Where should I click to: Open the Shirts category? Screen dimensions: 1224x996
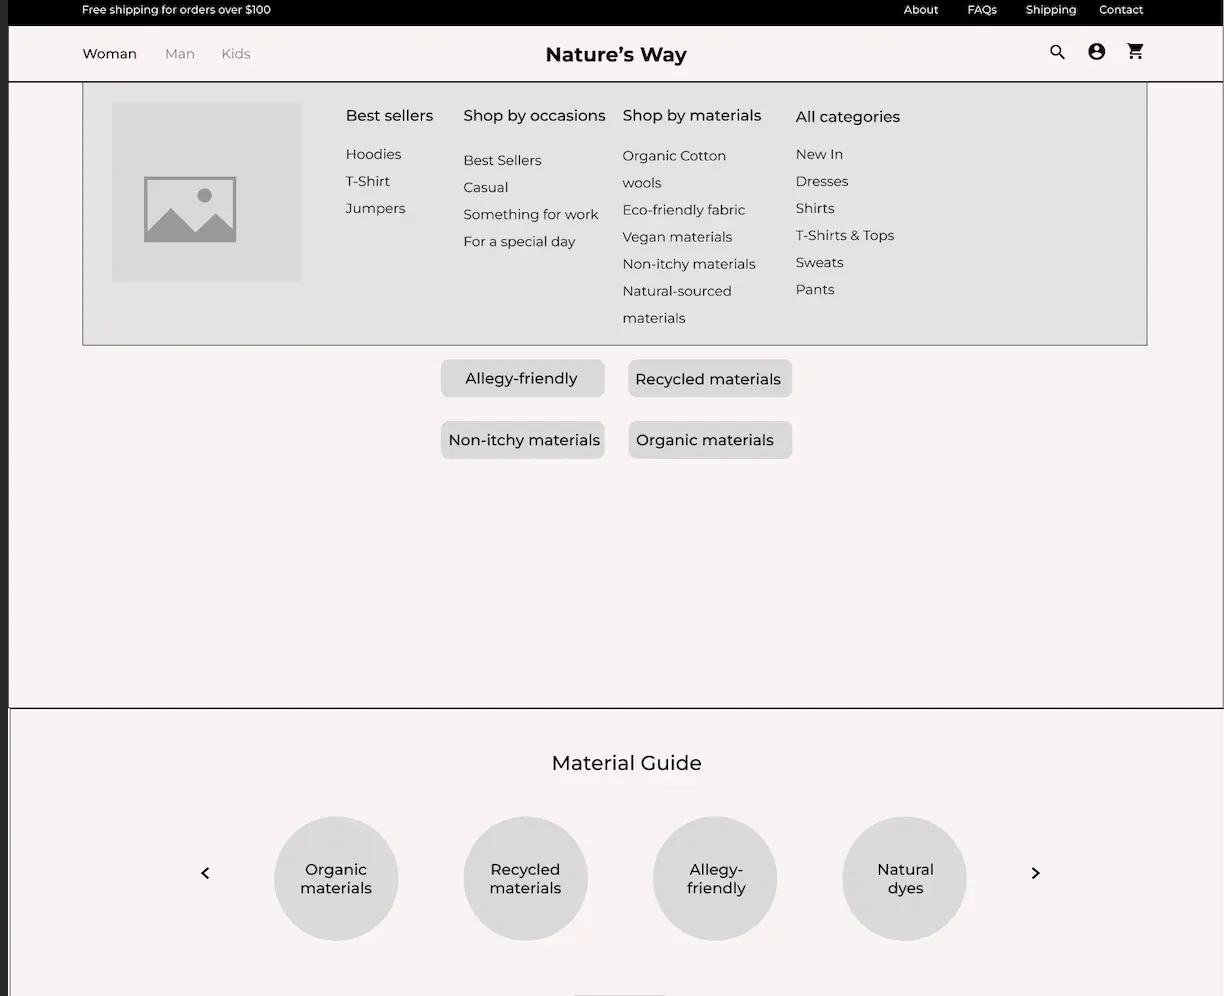click(x=815, y=208)
